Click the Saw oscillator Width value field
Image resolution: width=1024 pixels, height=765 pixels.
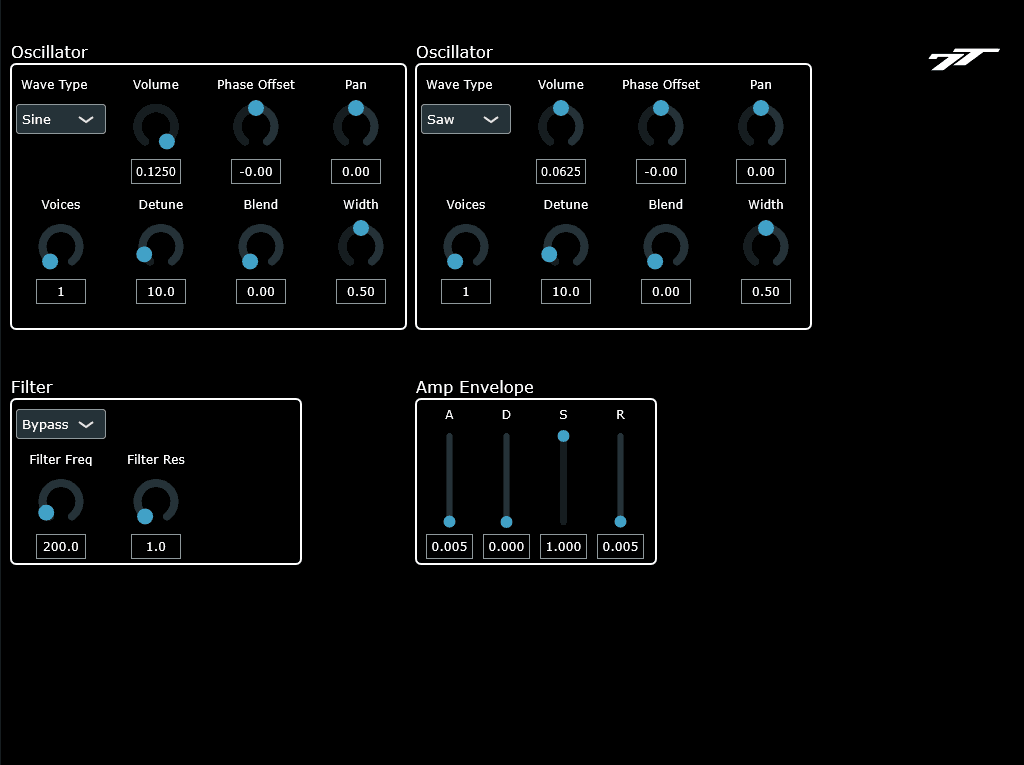pyautogui.click(x=765, y=291)
